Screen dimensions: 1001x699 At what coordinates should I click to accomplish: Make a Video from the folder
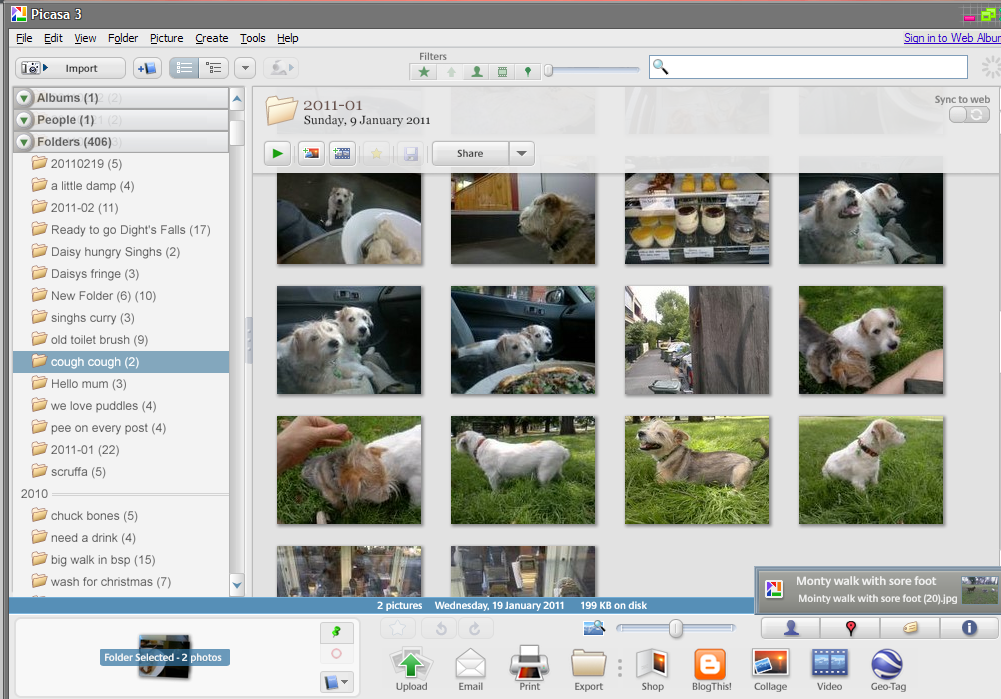[829, 665]
